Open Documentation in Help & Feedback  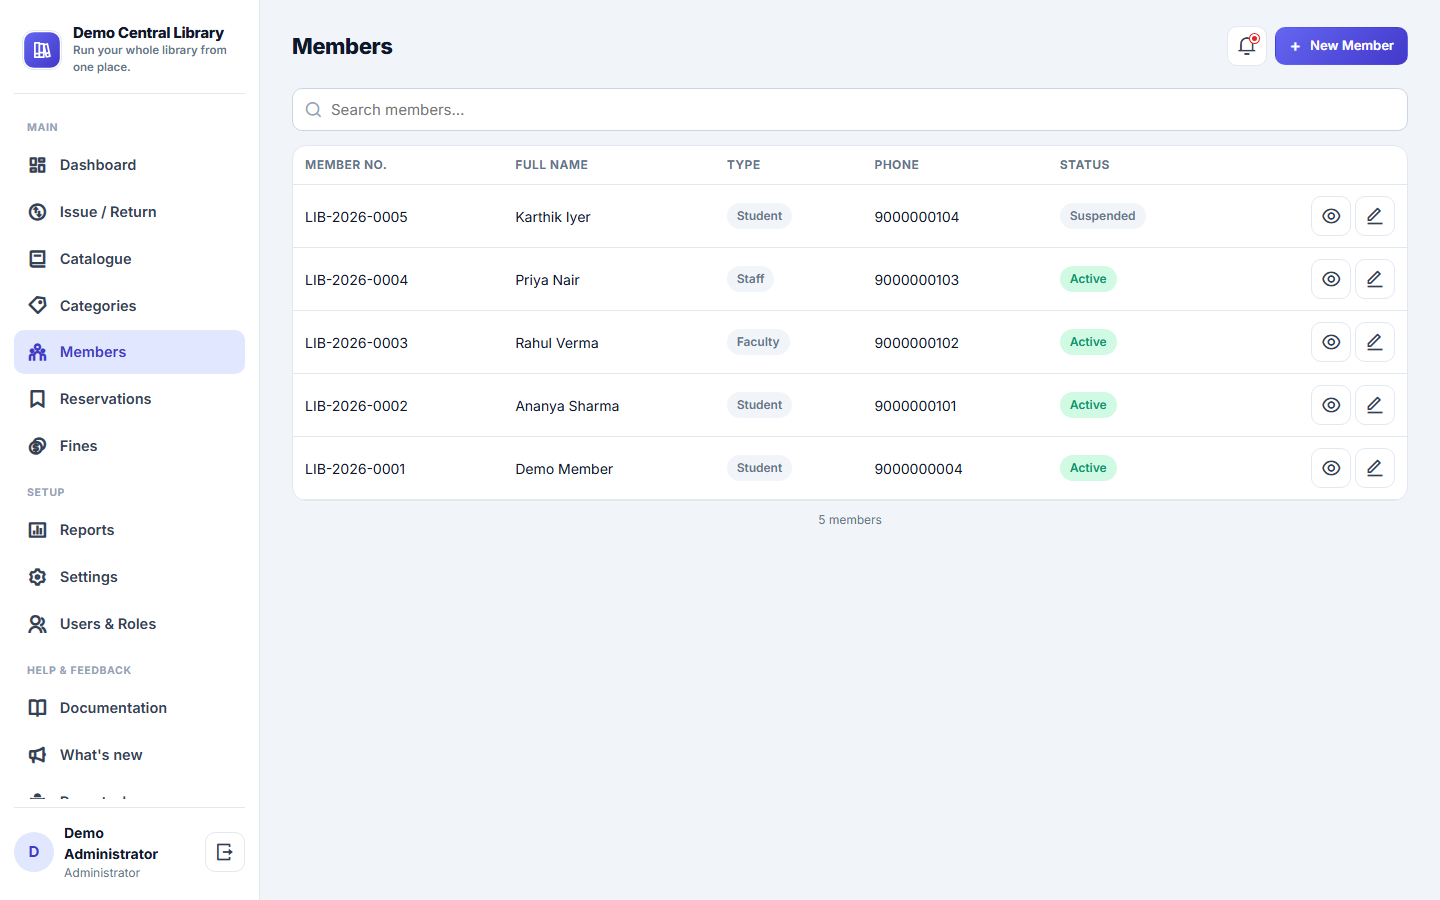coord(129,708)
